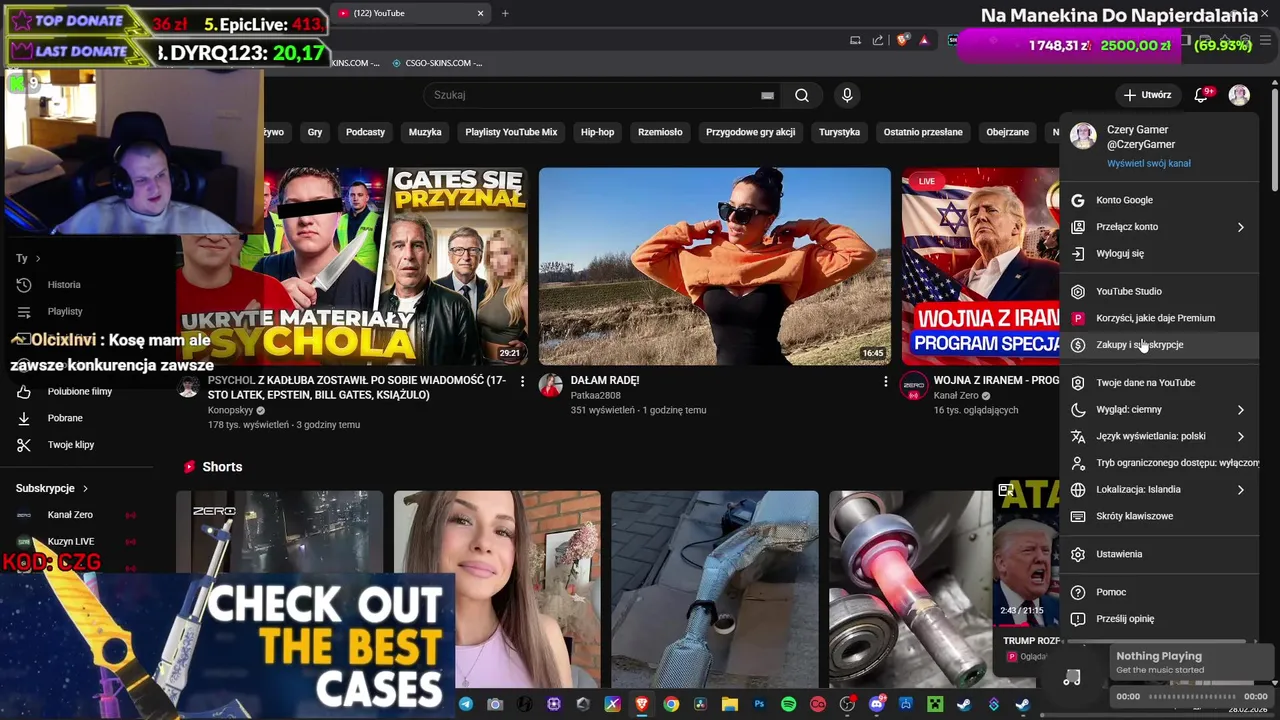
Task: Toggle restricted mode: Tryb ograniczonego dostępu
Action: coord(1160,463)
